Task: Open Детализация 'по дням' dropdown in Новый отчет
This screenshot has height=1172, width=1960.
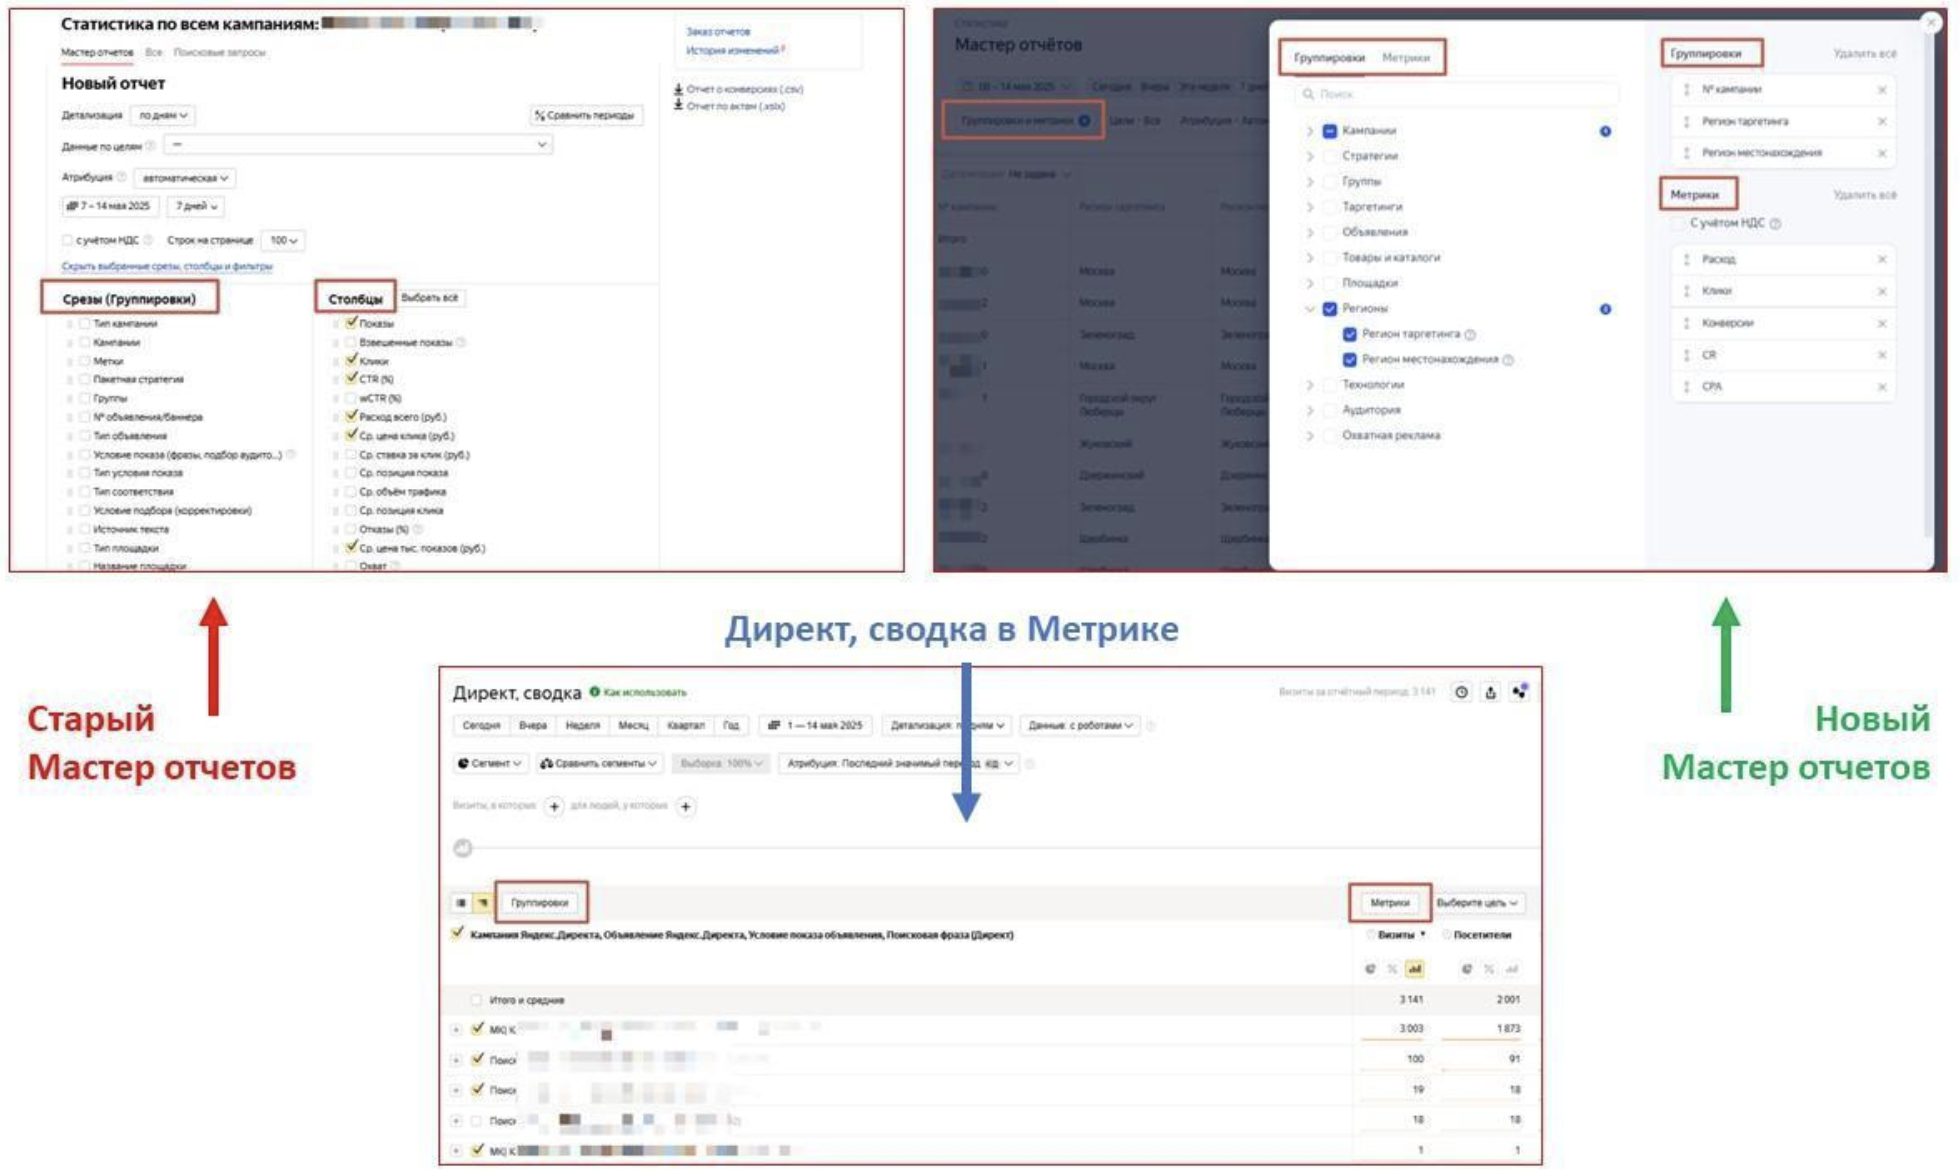Action: pyautogui.click(x=163, y=115)
